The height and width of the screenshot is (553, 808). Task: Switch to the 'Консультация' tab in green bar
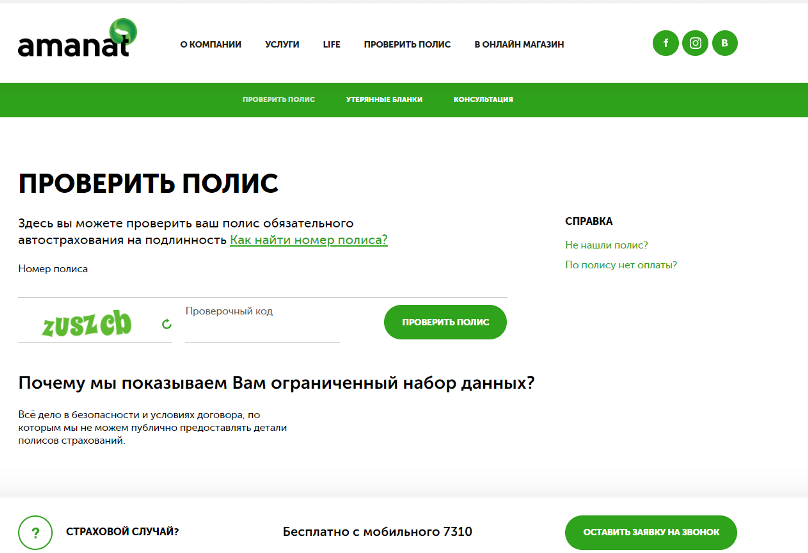[x=483, y=100]
